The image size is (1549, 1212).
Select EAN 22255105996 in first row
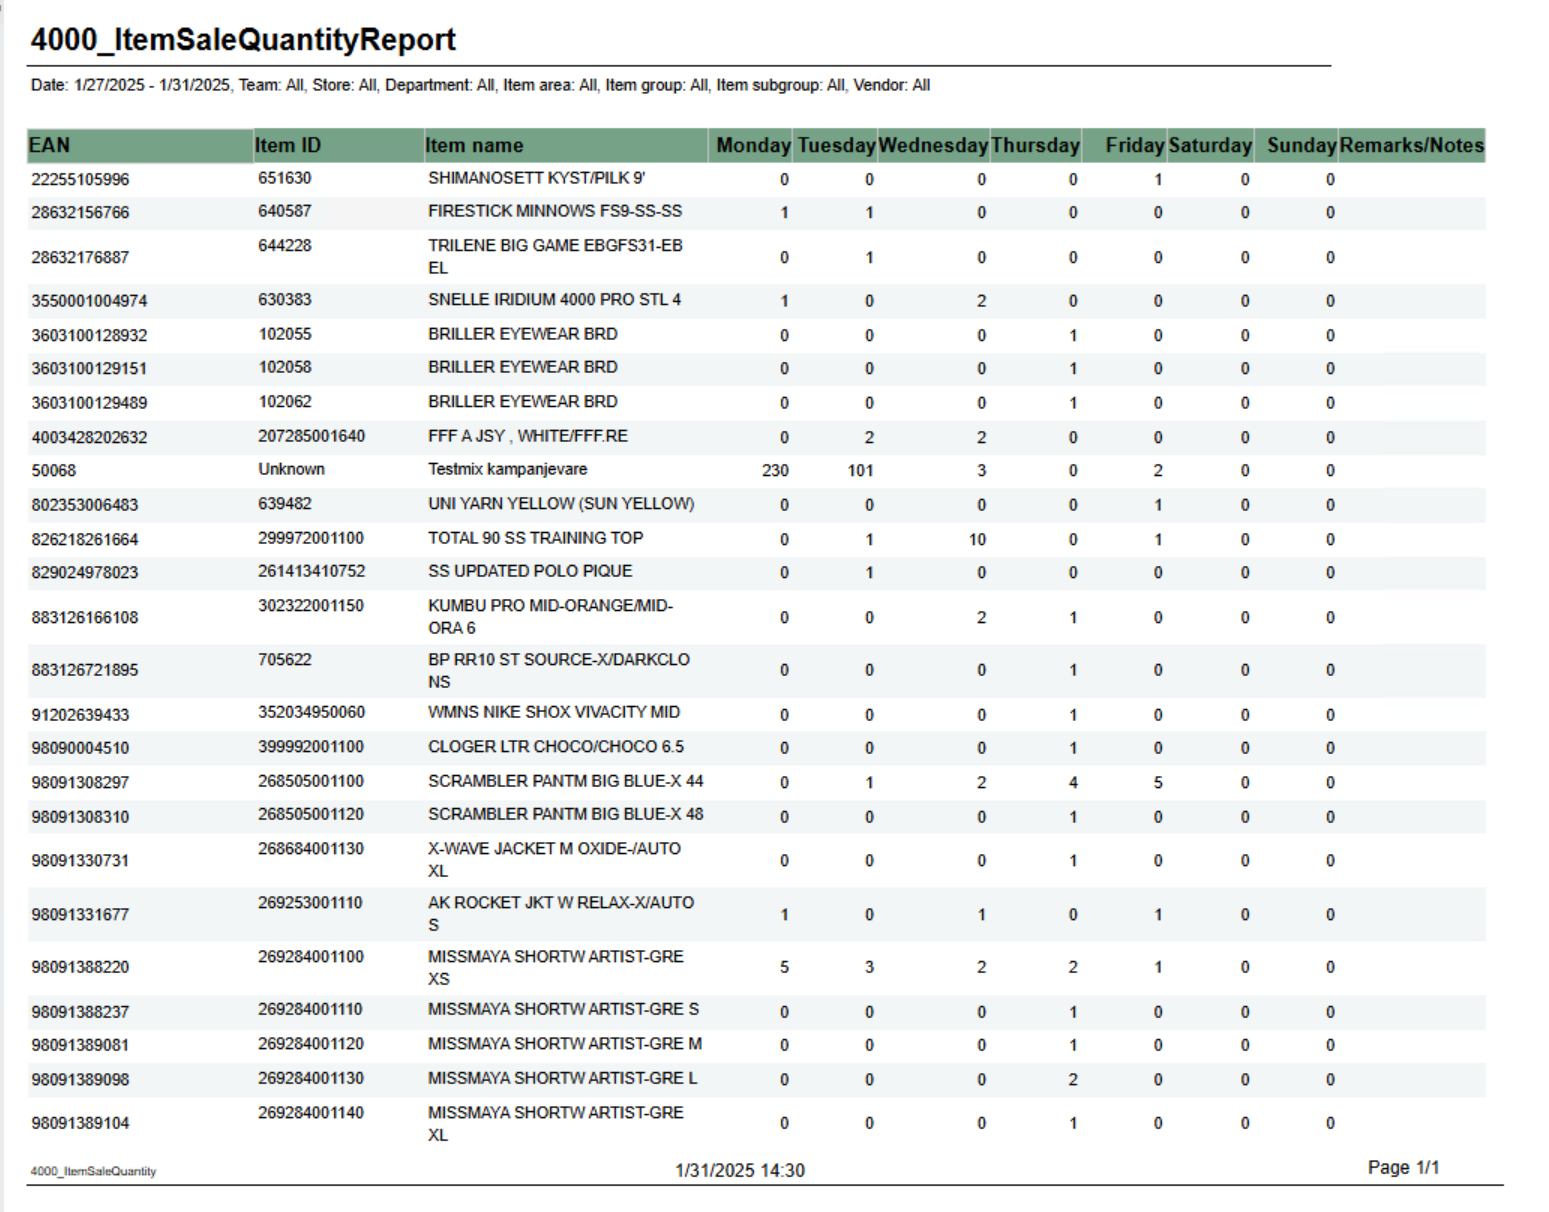pos(80,180)
